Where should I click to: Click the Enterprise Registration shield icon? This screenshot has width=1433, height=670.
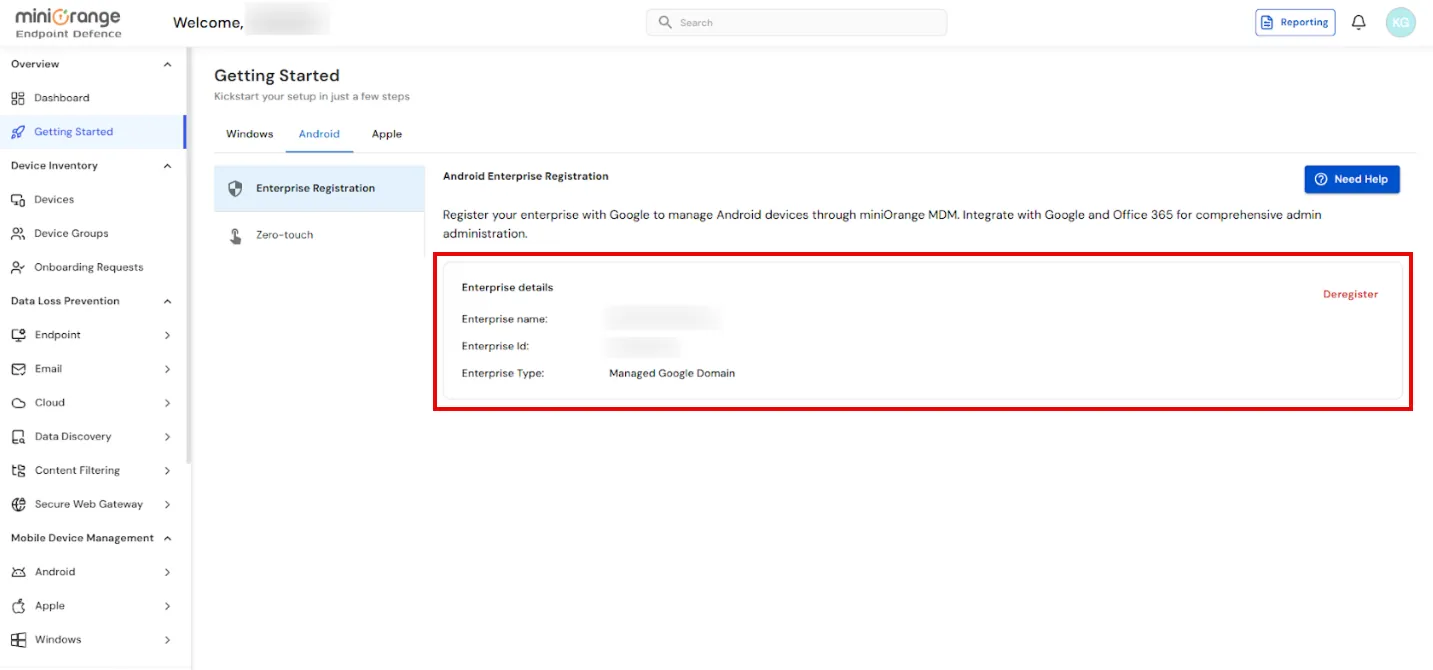pos(235,188)
